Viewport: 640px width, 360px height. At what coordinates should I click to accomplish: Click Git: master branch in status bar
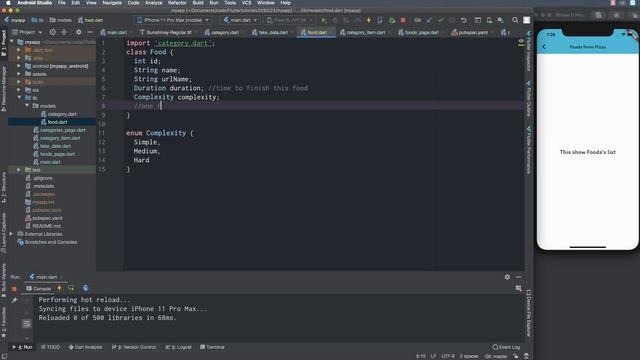coord(496,356)
